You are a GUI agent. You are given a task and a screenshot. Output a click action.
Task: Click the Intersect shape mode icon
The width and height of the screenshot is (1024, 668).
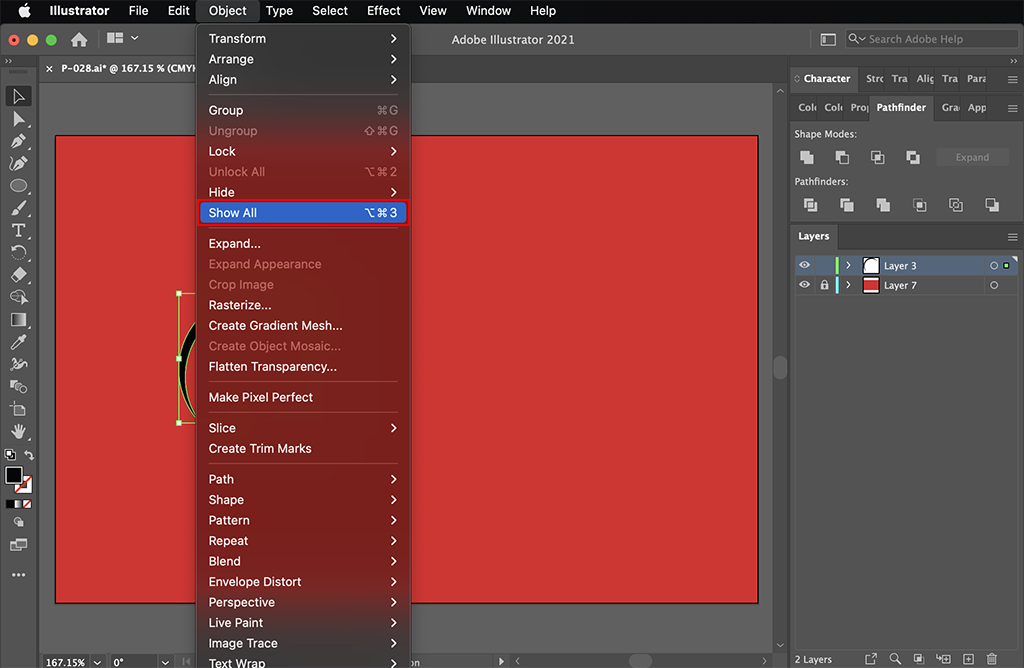[x=878, y=157]
